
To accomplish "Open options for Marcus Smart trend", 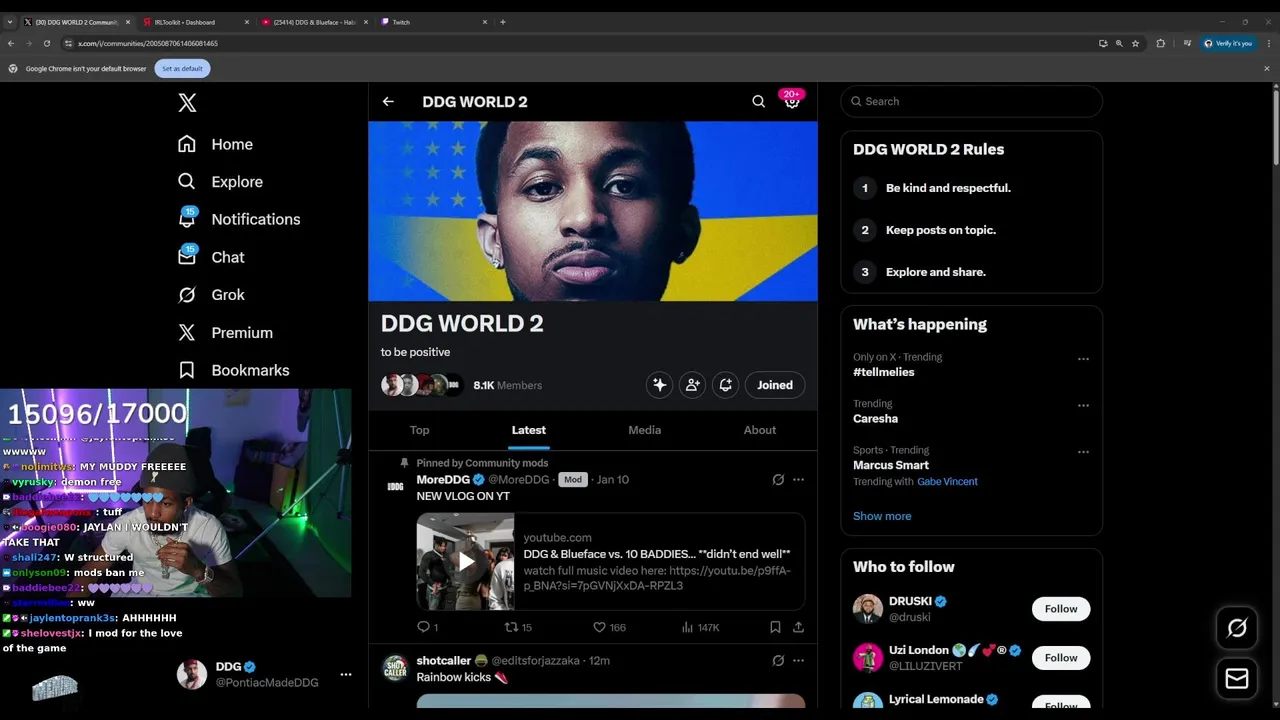I will pos(1083,452).
